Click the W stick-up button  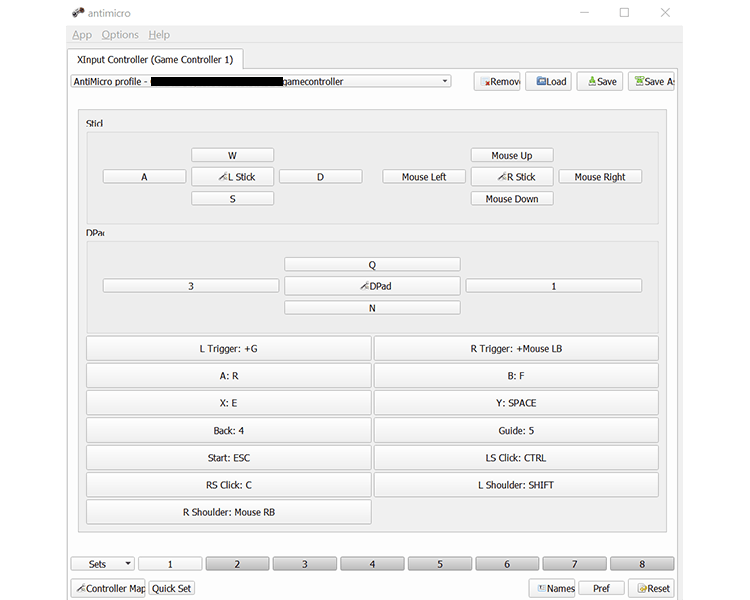pyautogui.click(x=232, y=155)
